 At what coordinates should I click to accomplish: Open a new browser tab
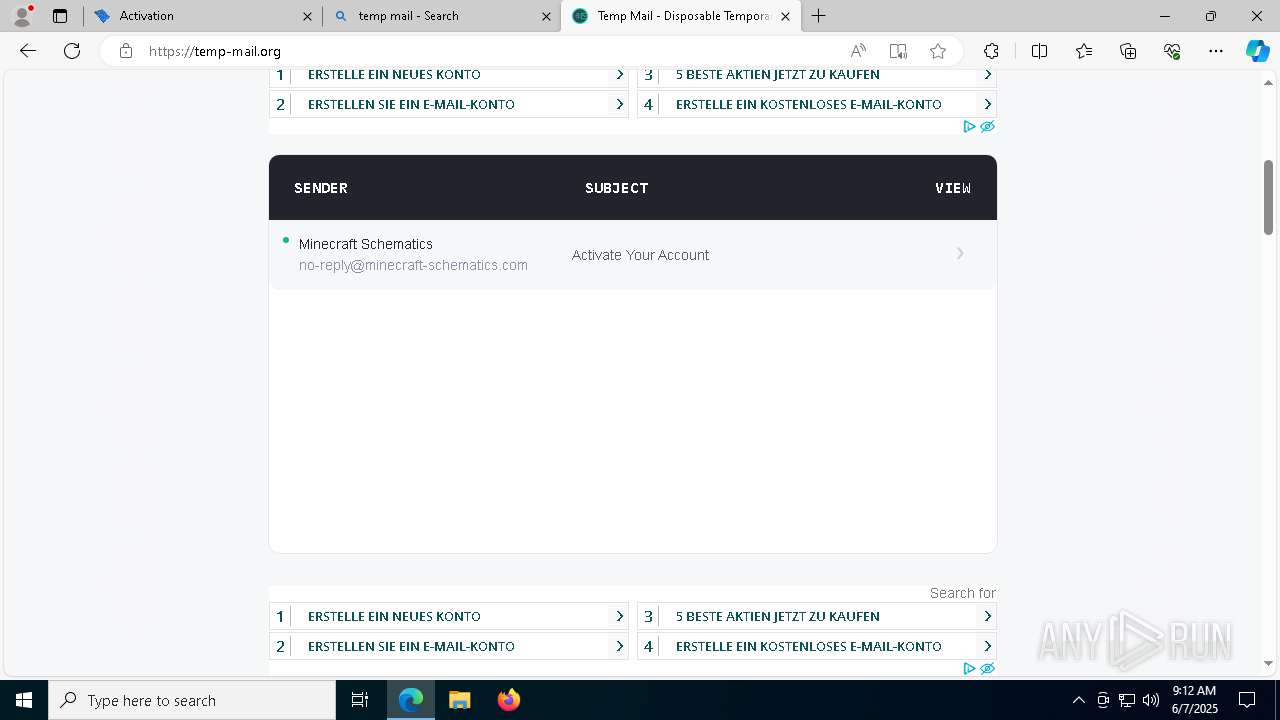click(x=818, y=16)
